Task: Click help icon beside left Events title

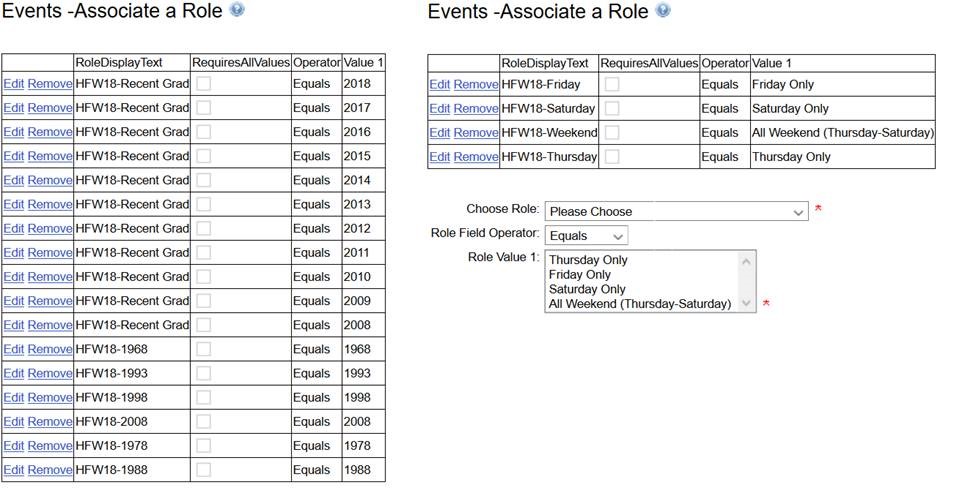Action: (236, 10)
